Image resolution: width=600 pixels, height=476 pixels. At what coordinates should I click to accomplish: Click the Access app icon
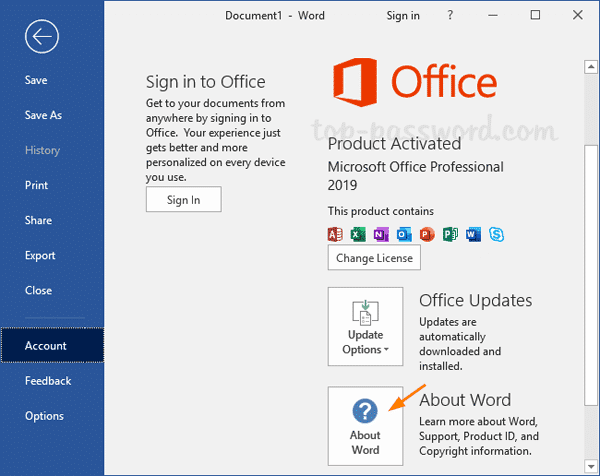[x=335, y=234]
